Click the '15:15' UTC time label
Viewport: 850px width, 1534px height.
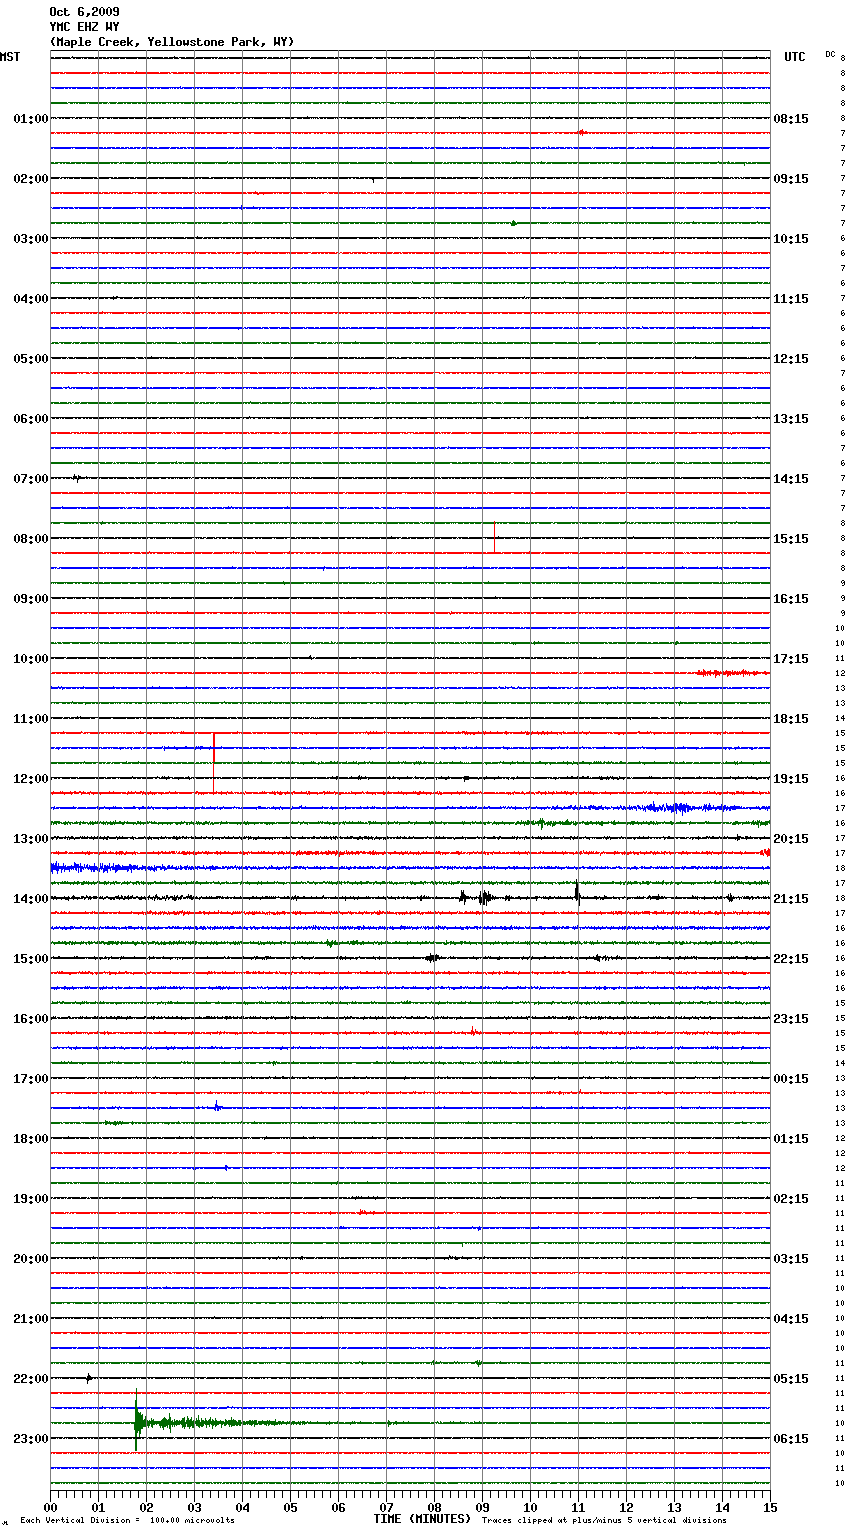tap(791, 539)
